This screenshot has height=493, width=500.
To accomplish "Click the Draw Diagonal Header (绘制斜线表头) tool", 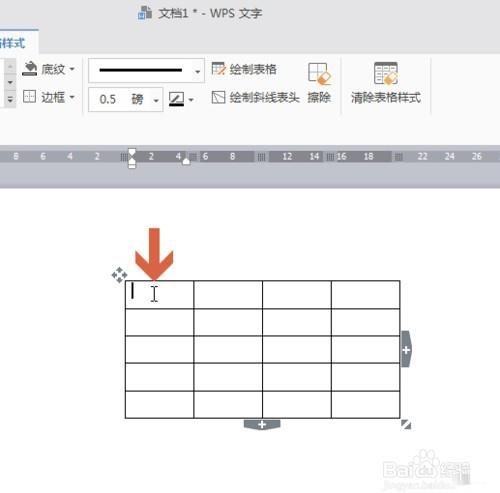I will [255, 97].
